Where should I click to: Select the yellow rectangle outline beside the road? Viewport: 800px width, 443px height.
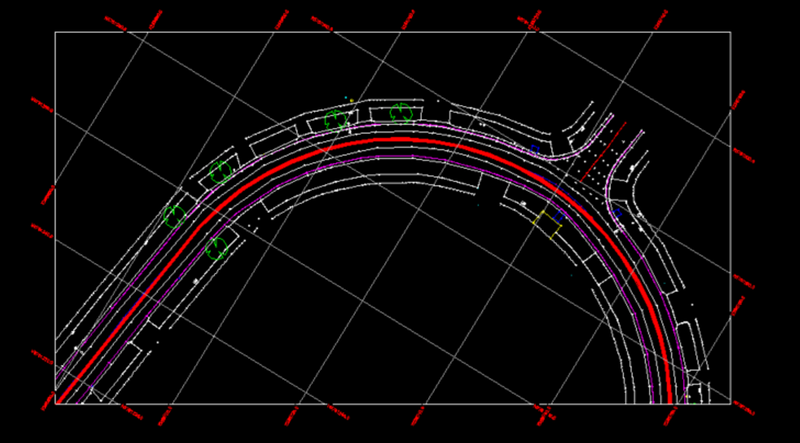click(547, 225)
